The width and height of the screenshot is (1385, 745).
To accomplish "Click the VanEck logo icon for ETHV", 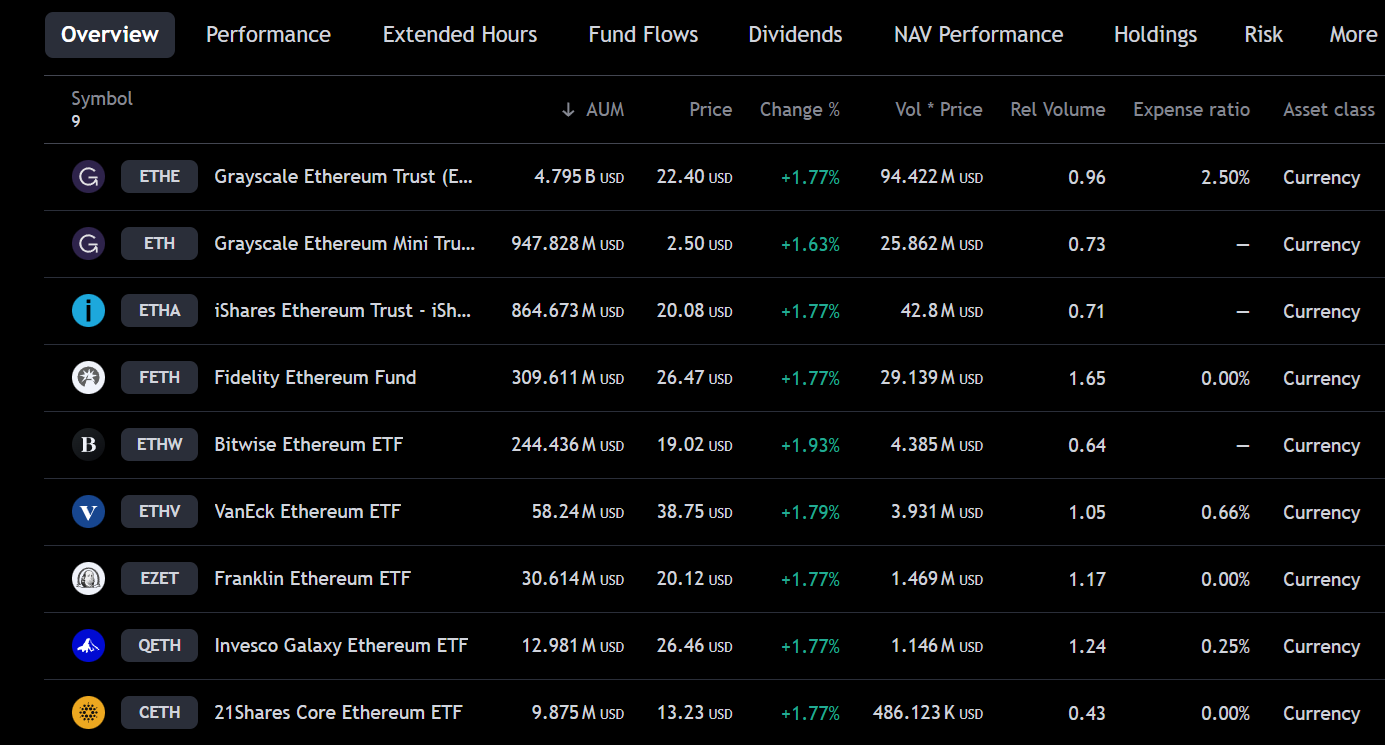I will point(88,512).
